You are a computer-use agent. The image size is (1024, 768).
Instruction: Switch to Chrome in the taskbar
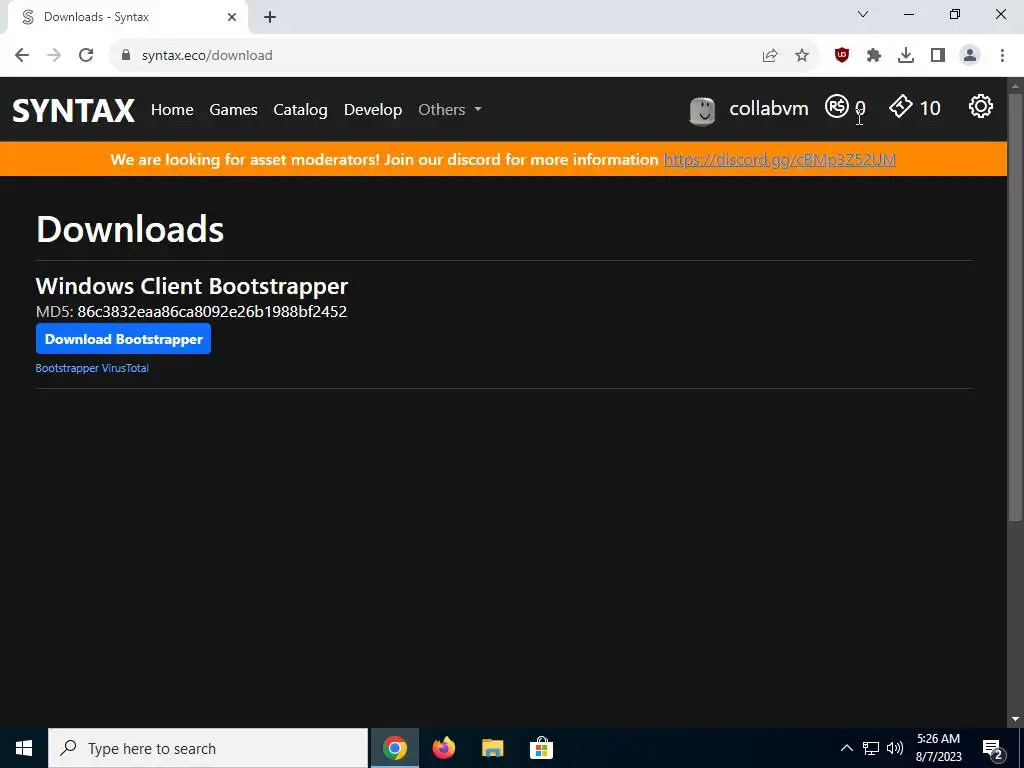tap(394, 748)
